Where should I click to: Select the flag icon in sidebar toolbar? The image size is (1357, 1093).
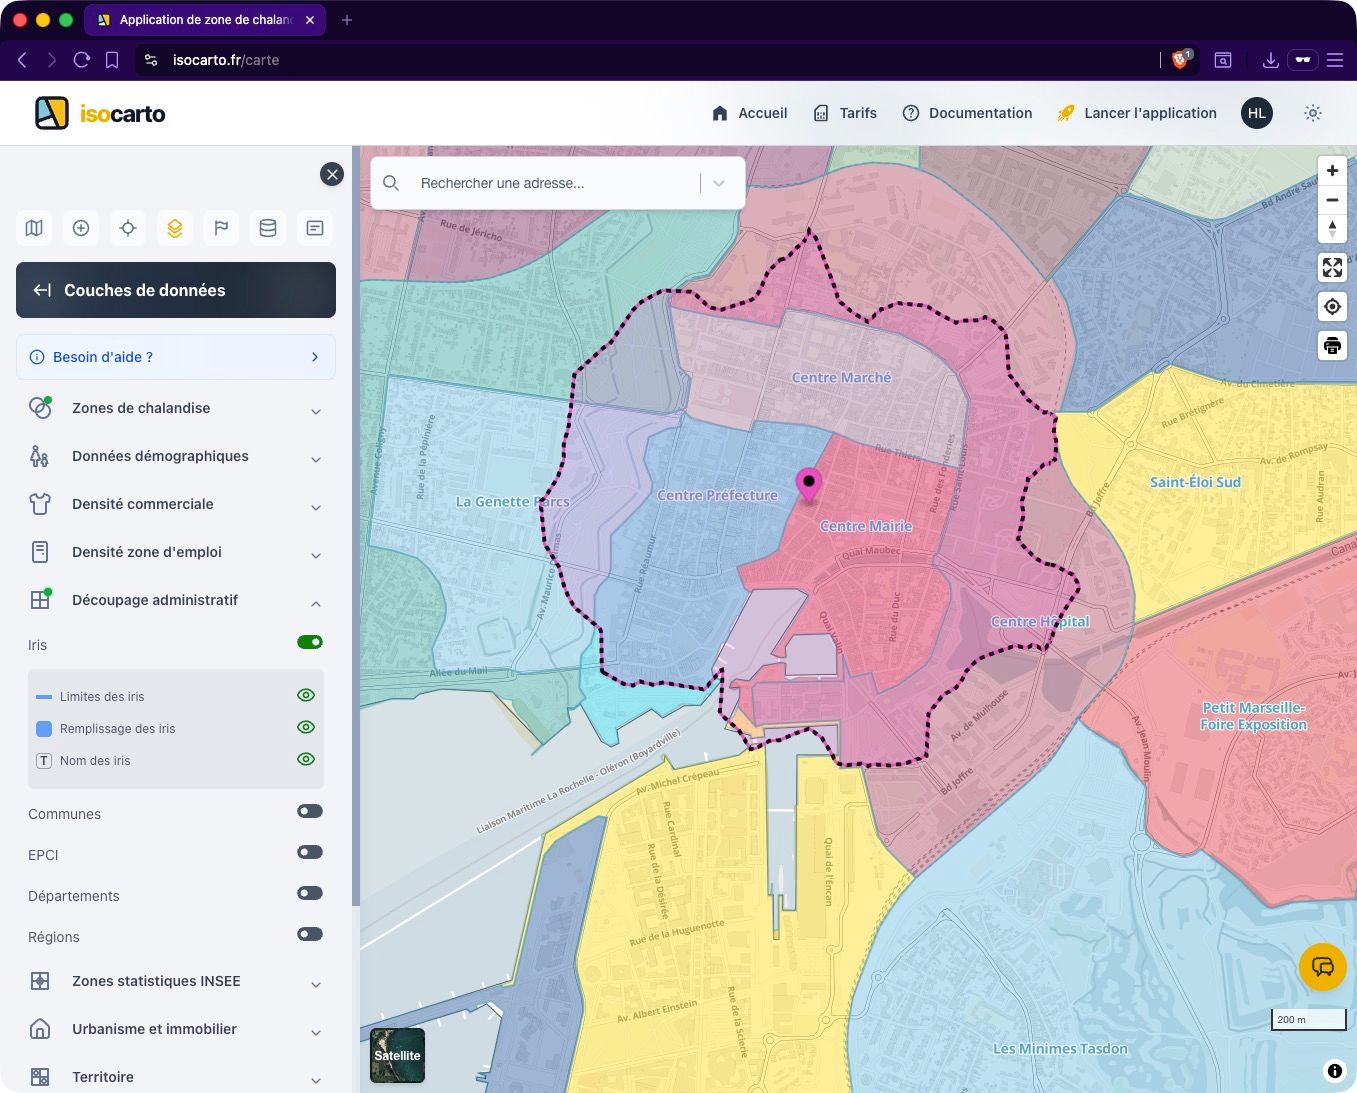tap(221, 228)
